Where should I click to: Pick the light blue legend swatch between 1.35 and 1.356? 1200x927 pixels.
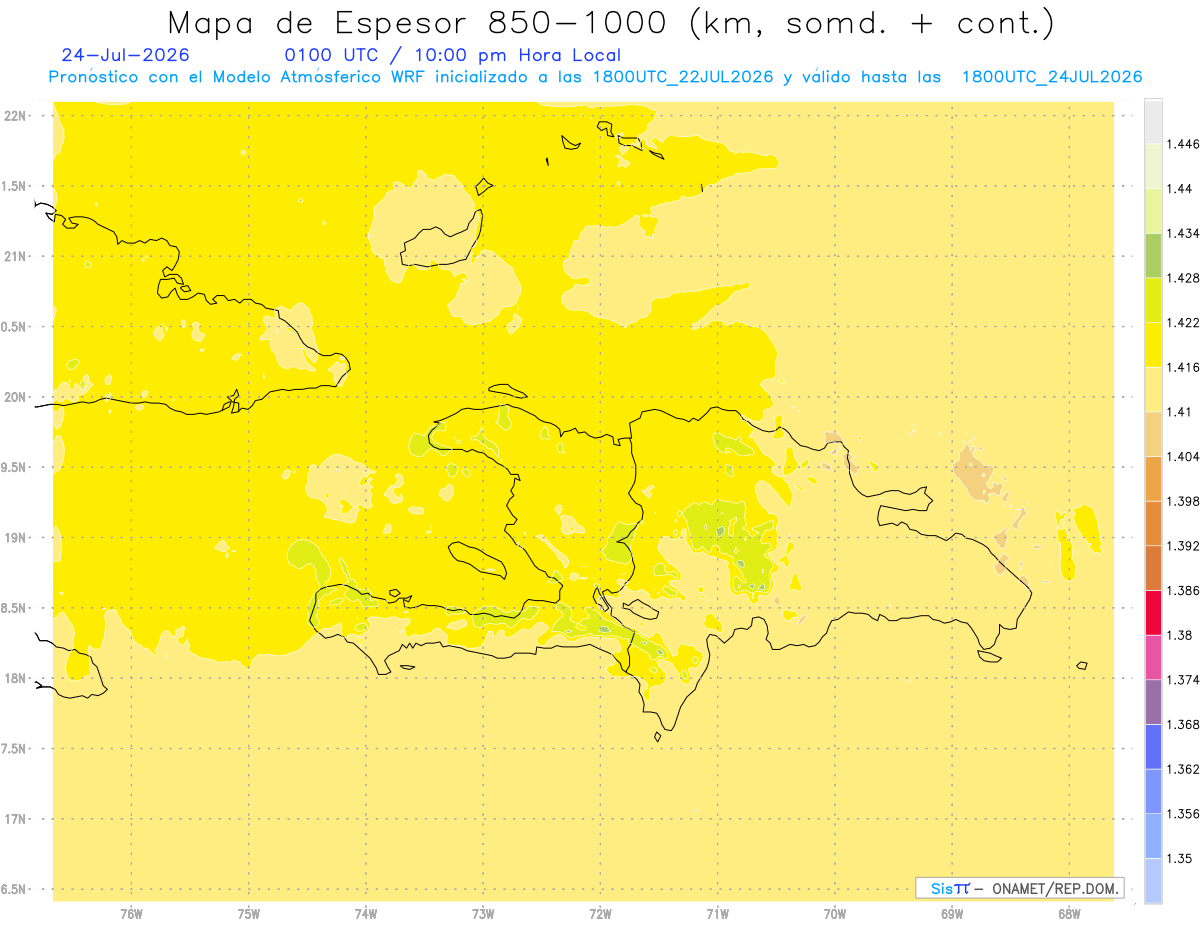pyautogui.click(x=1153, y=836)
